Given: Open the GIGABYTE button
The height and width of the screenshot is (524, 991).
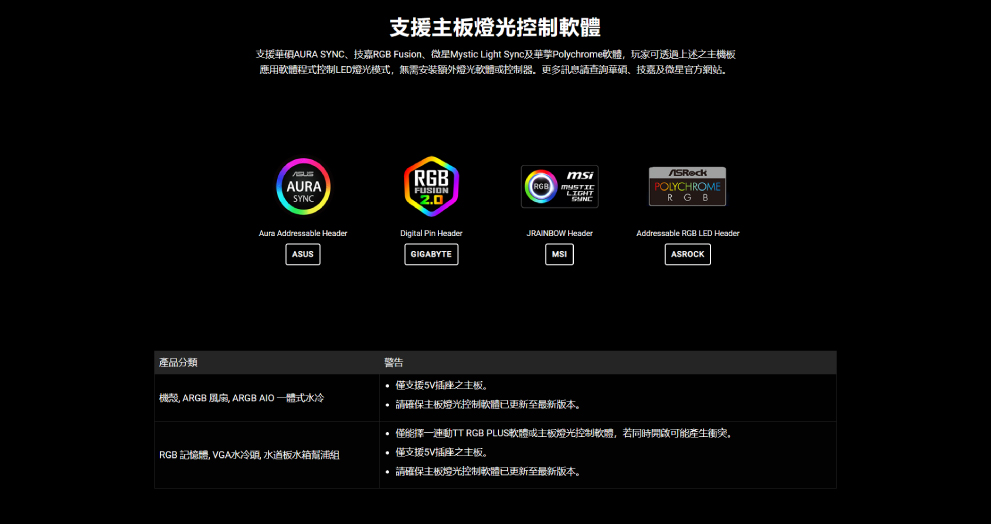Looking at the screenshot, I should [431, 254].
